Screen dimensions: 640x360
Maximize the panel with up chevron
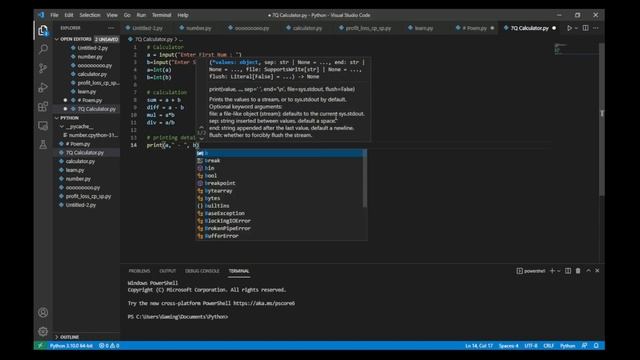588,271
